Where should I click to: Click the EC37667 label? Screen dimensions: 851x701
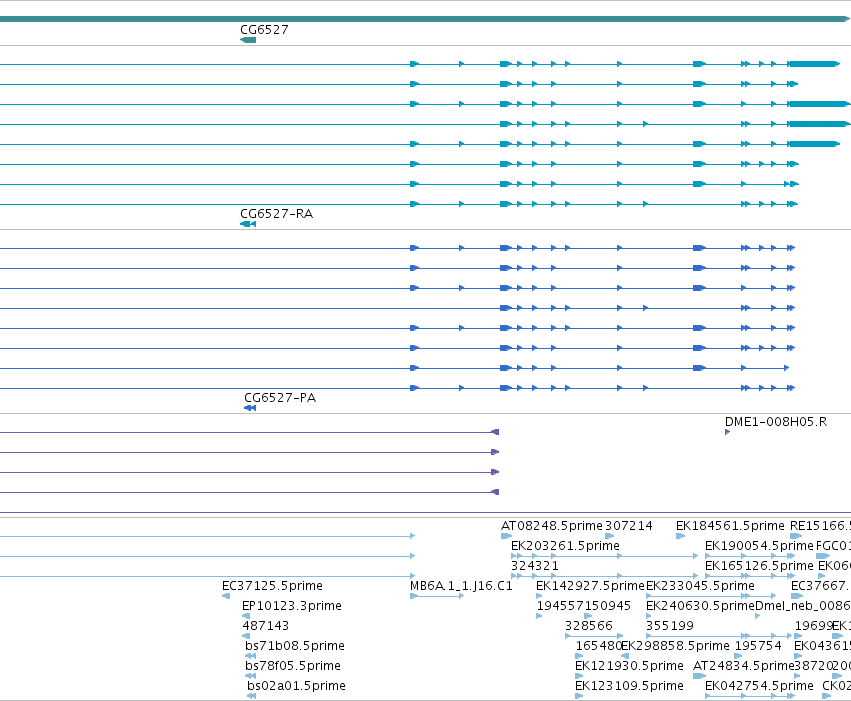[819, 585]
